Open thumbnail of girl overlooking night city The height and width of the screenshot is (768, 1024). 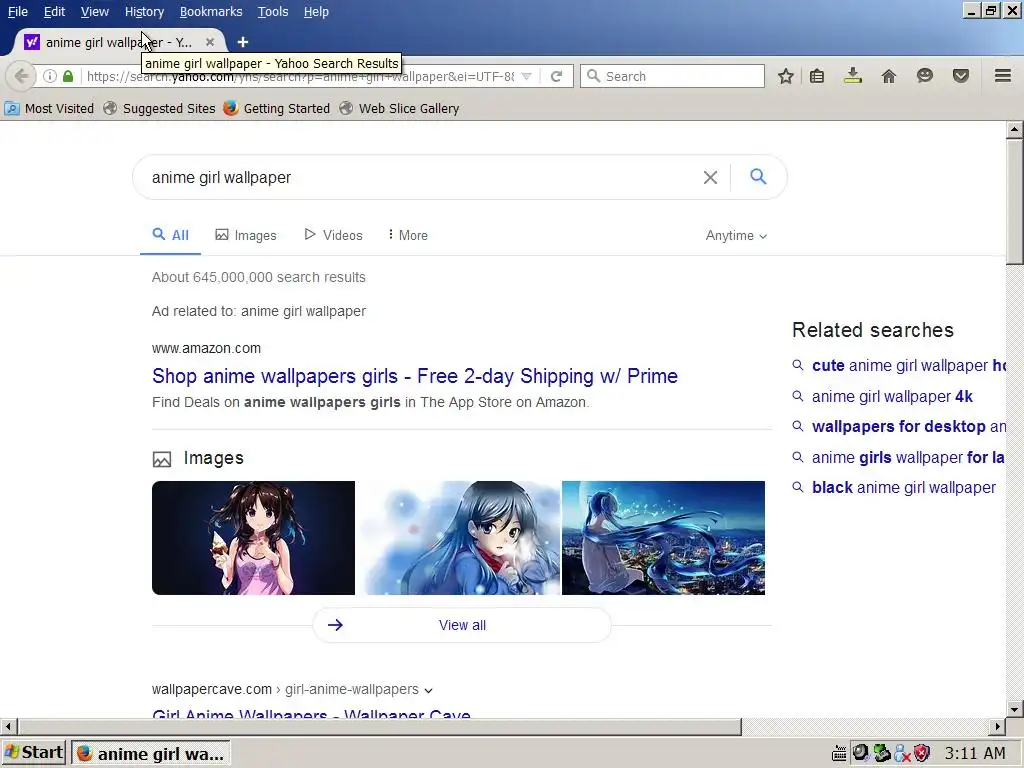coord(664,538)
